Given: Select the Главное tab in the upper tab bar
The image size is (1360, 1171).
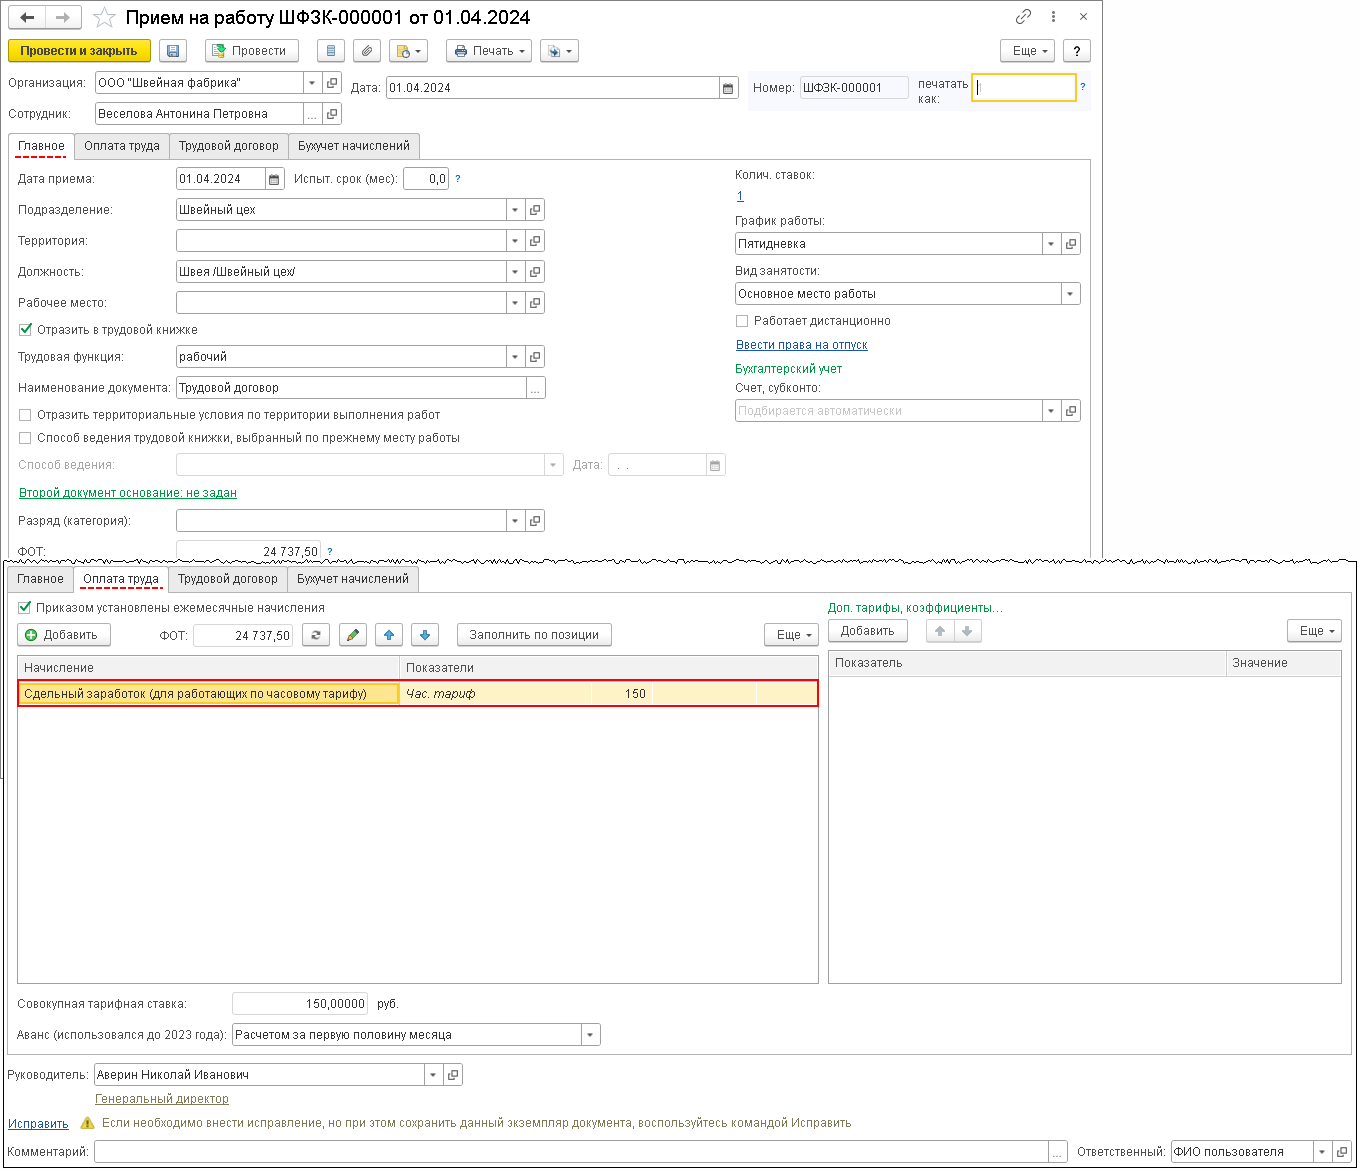Looking at the screenshot, I should pos(41,146).
